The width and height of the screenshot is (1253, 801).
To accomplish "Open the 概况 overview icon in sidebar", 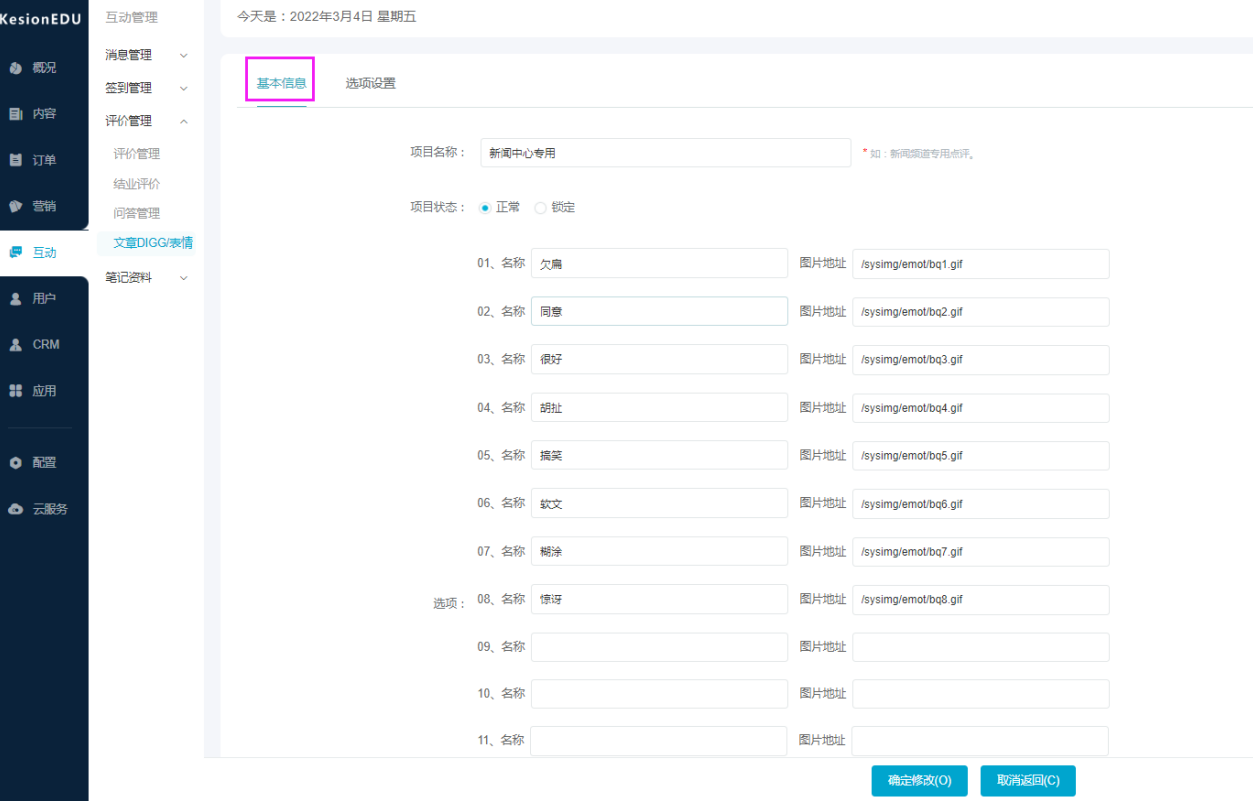I will pyautogui.click(x=15, y=68).
